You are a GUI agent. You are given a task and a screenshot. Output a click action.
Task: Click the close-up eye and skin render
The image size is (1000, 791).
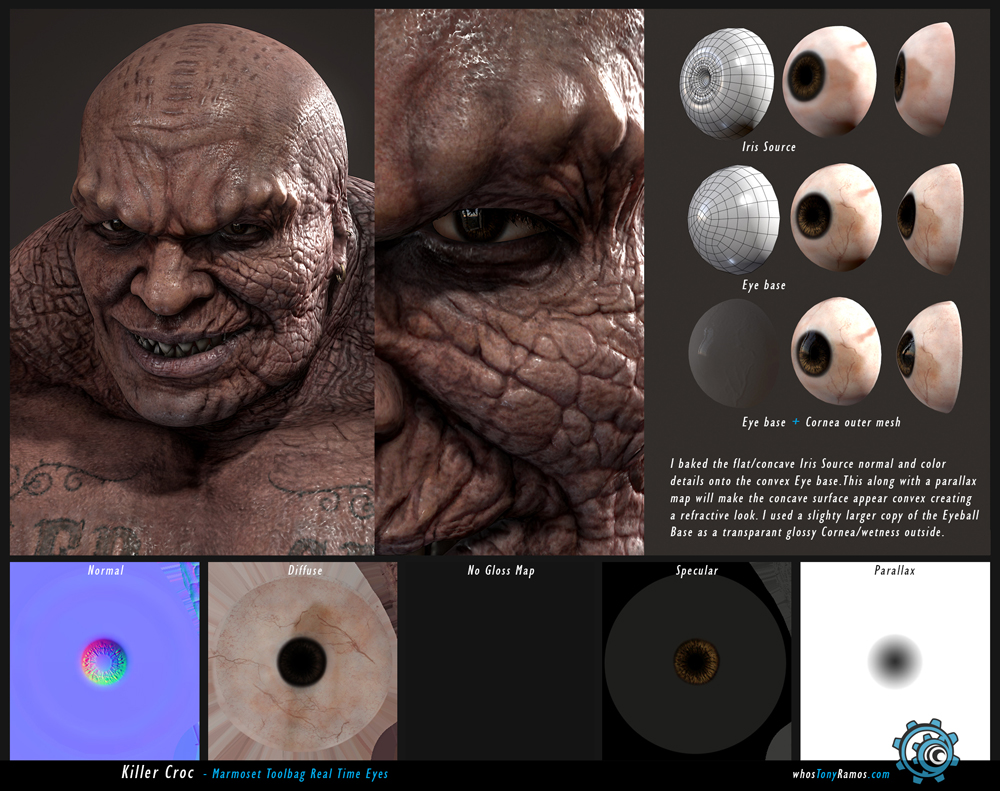click(509, 281)
